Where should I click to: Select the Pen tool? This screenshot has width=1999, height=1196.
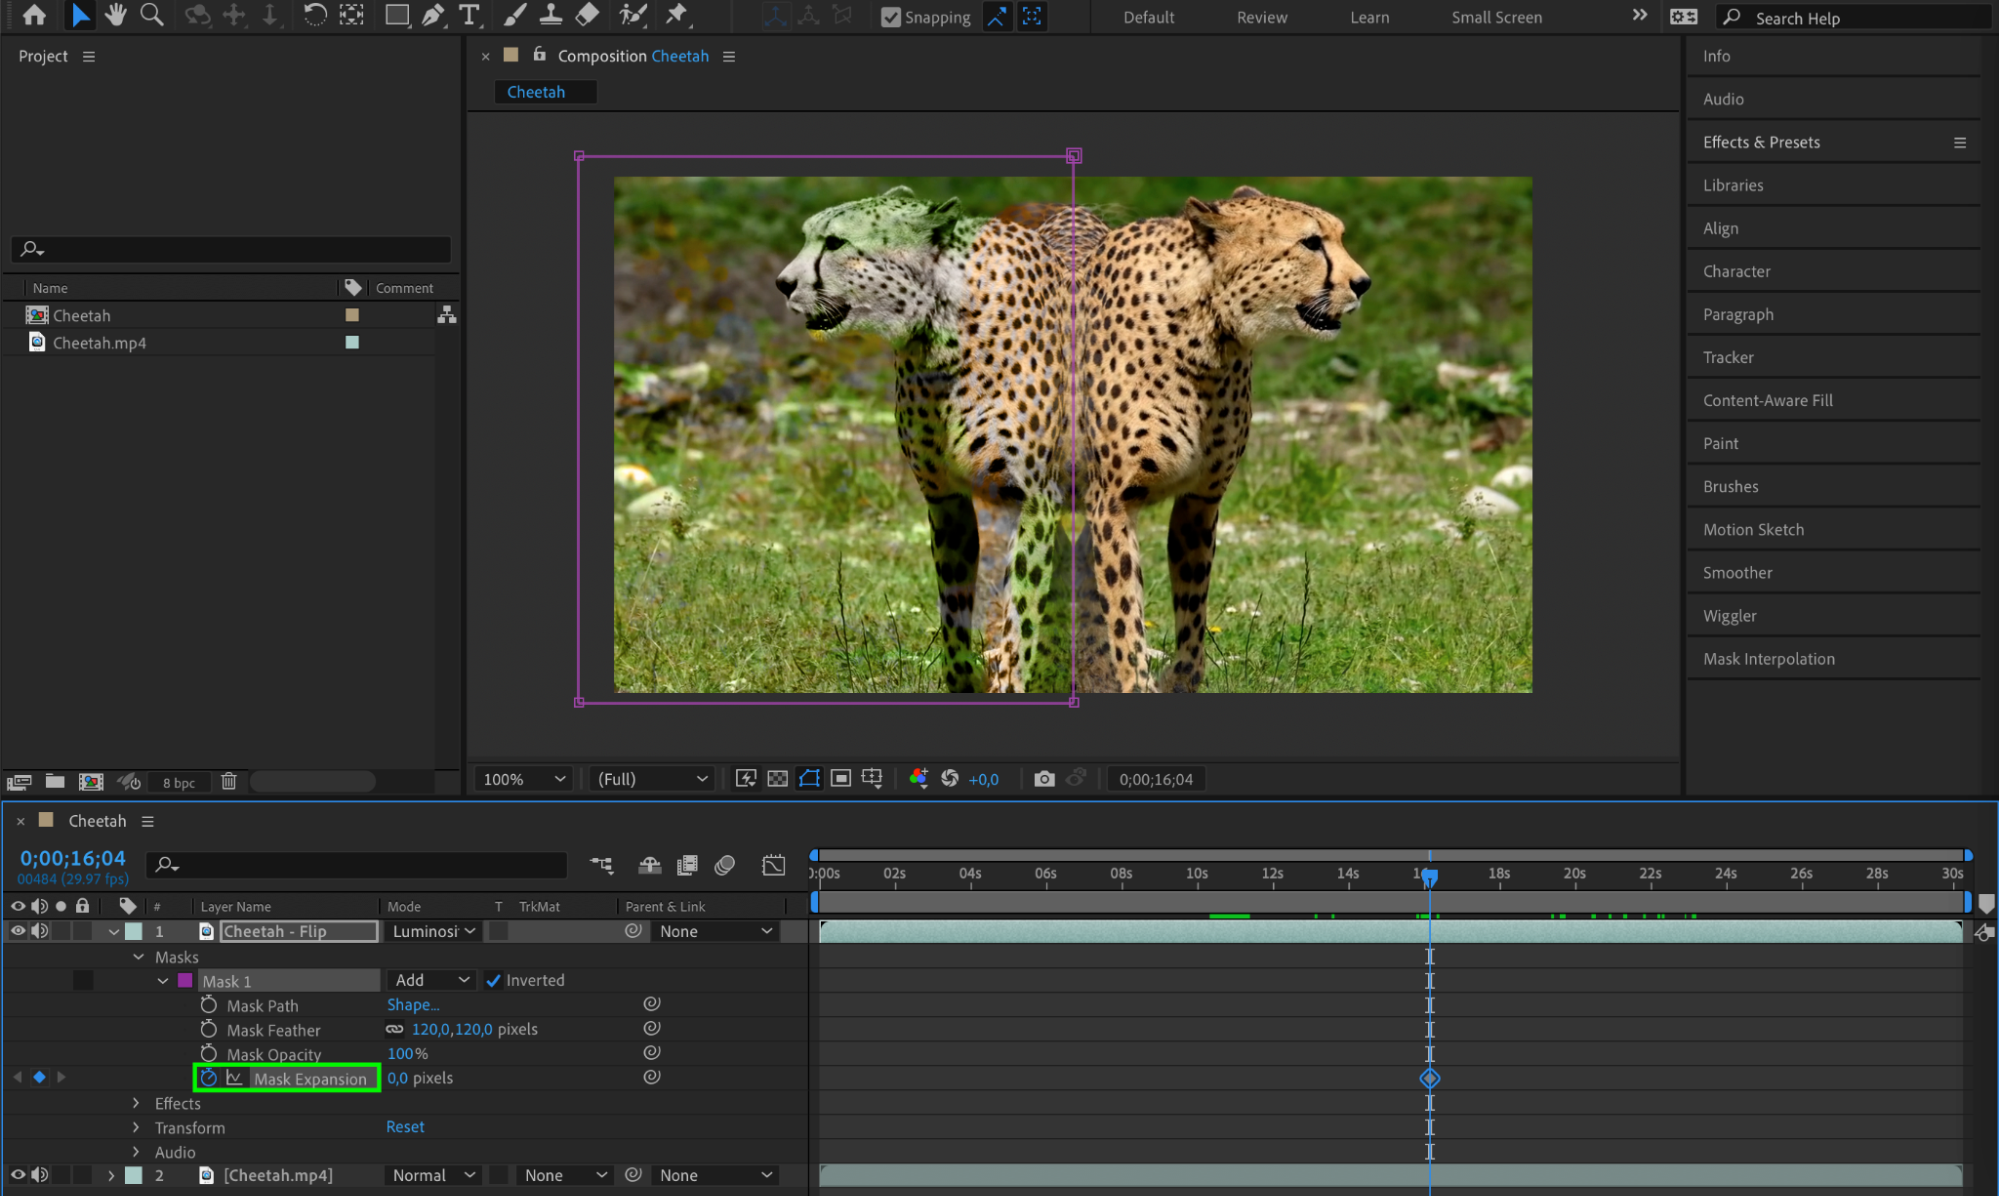[433, 15]
